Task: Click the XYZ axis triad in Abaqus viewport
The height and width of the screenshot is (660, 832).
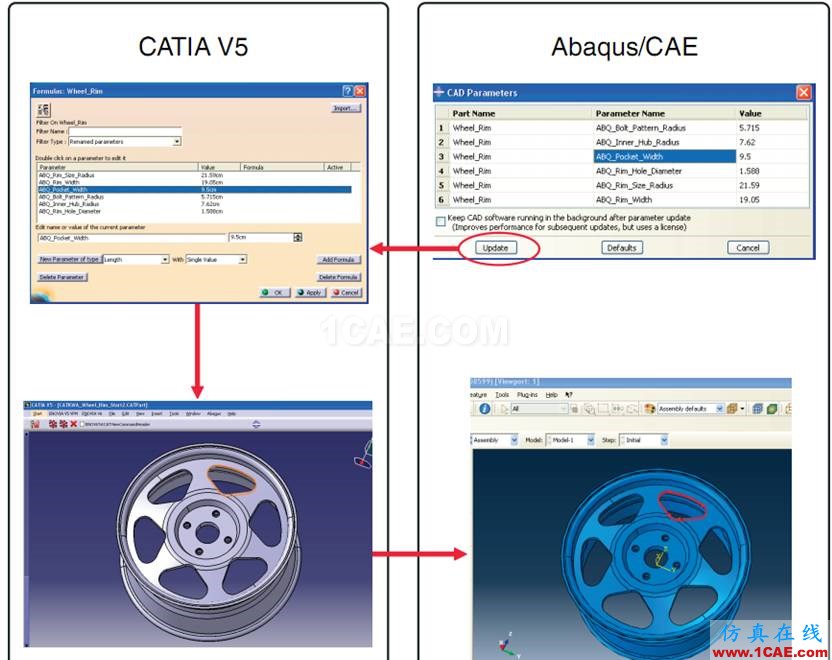Action: pyautogui.click(x=509, y=646)
